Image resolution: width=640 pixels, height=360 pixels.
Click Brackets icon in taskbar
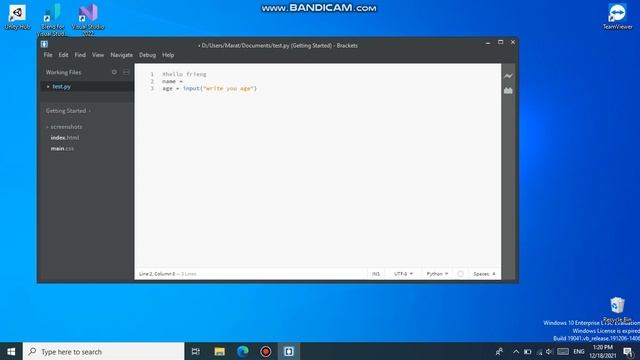[289, 351]
